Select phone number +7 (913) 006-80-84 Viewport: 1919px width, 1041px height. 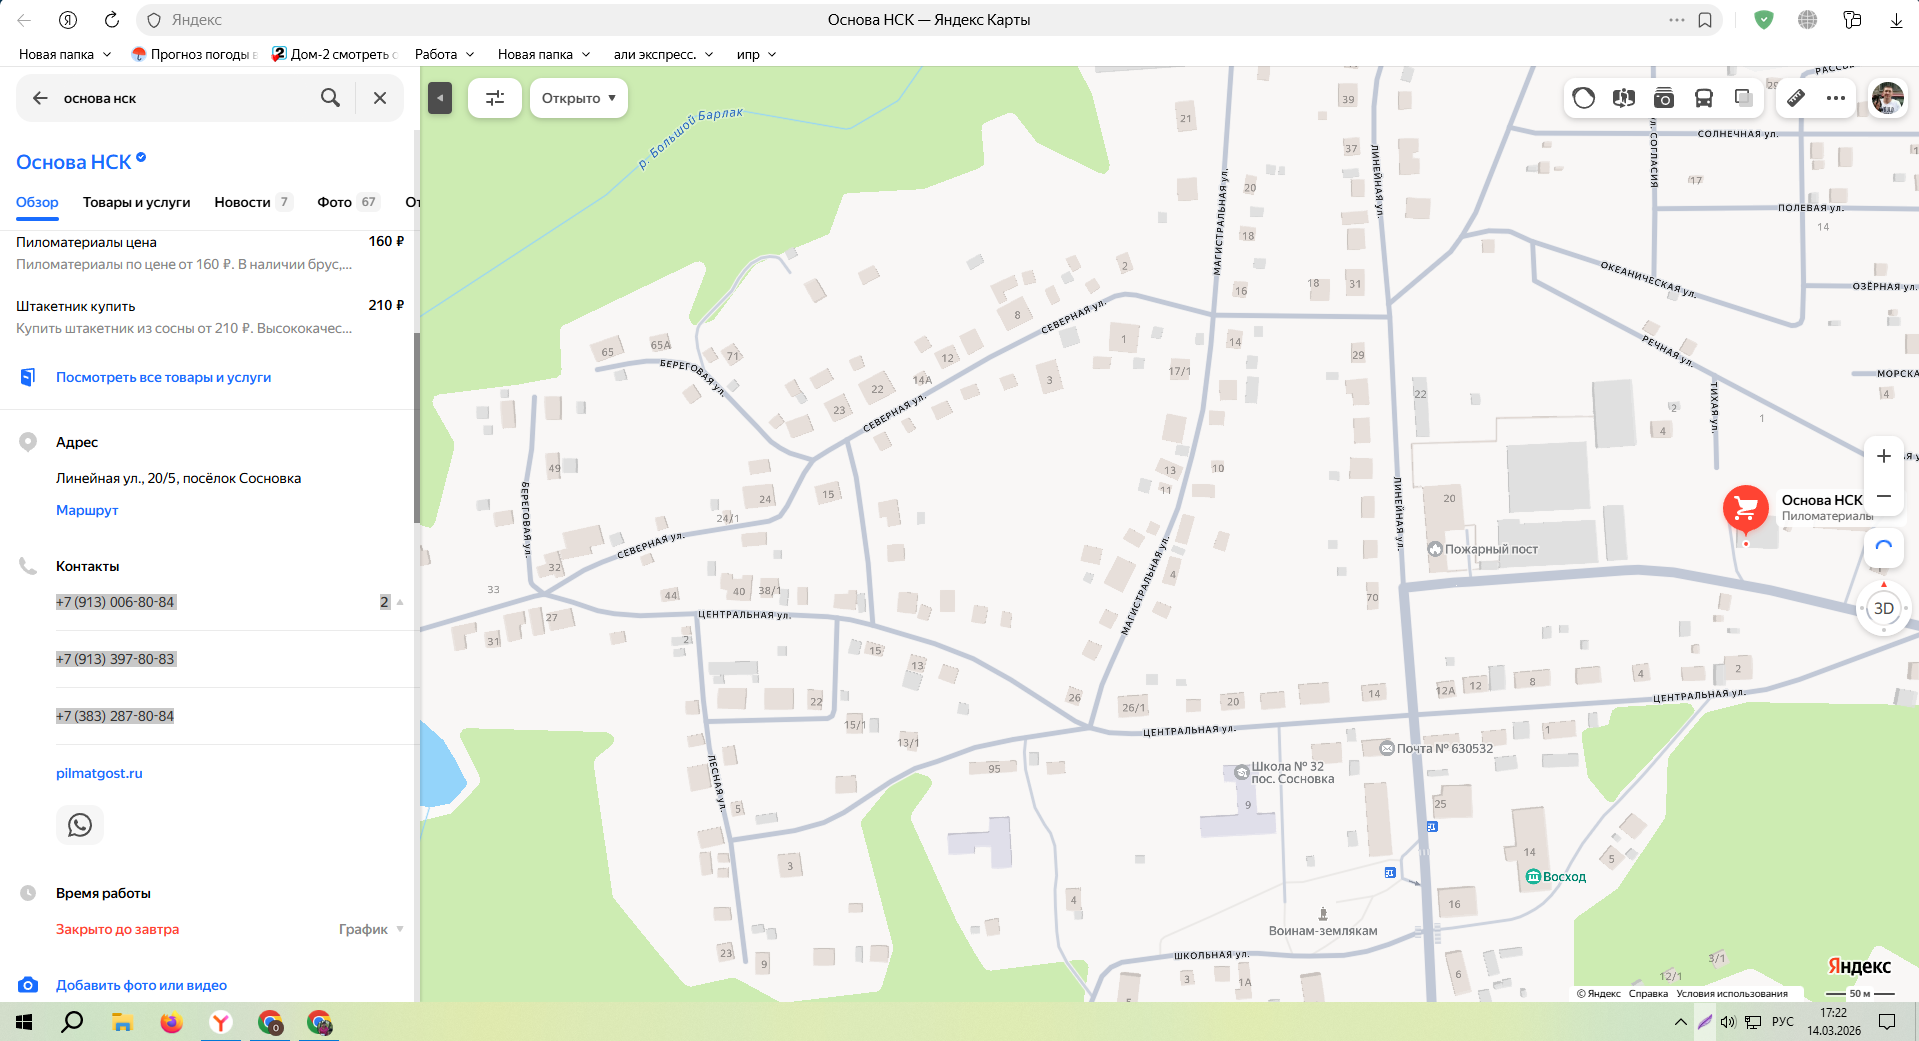pos(115,602)
